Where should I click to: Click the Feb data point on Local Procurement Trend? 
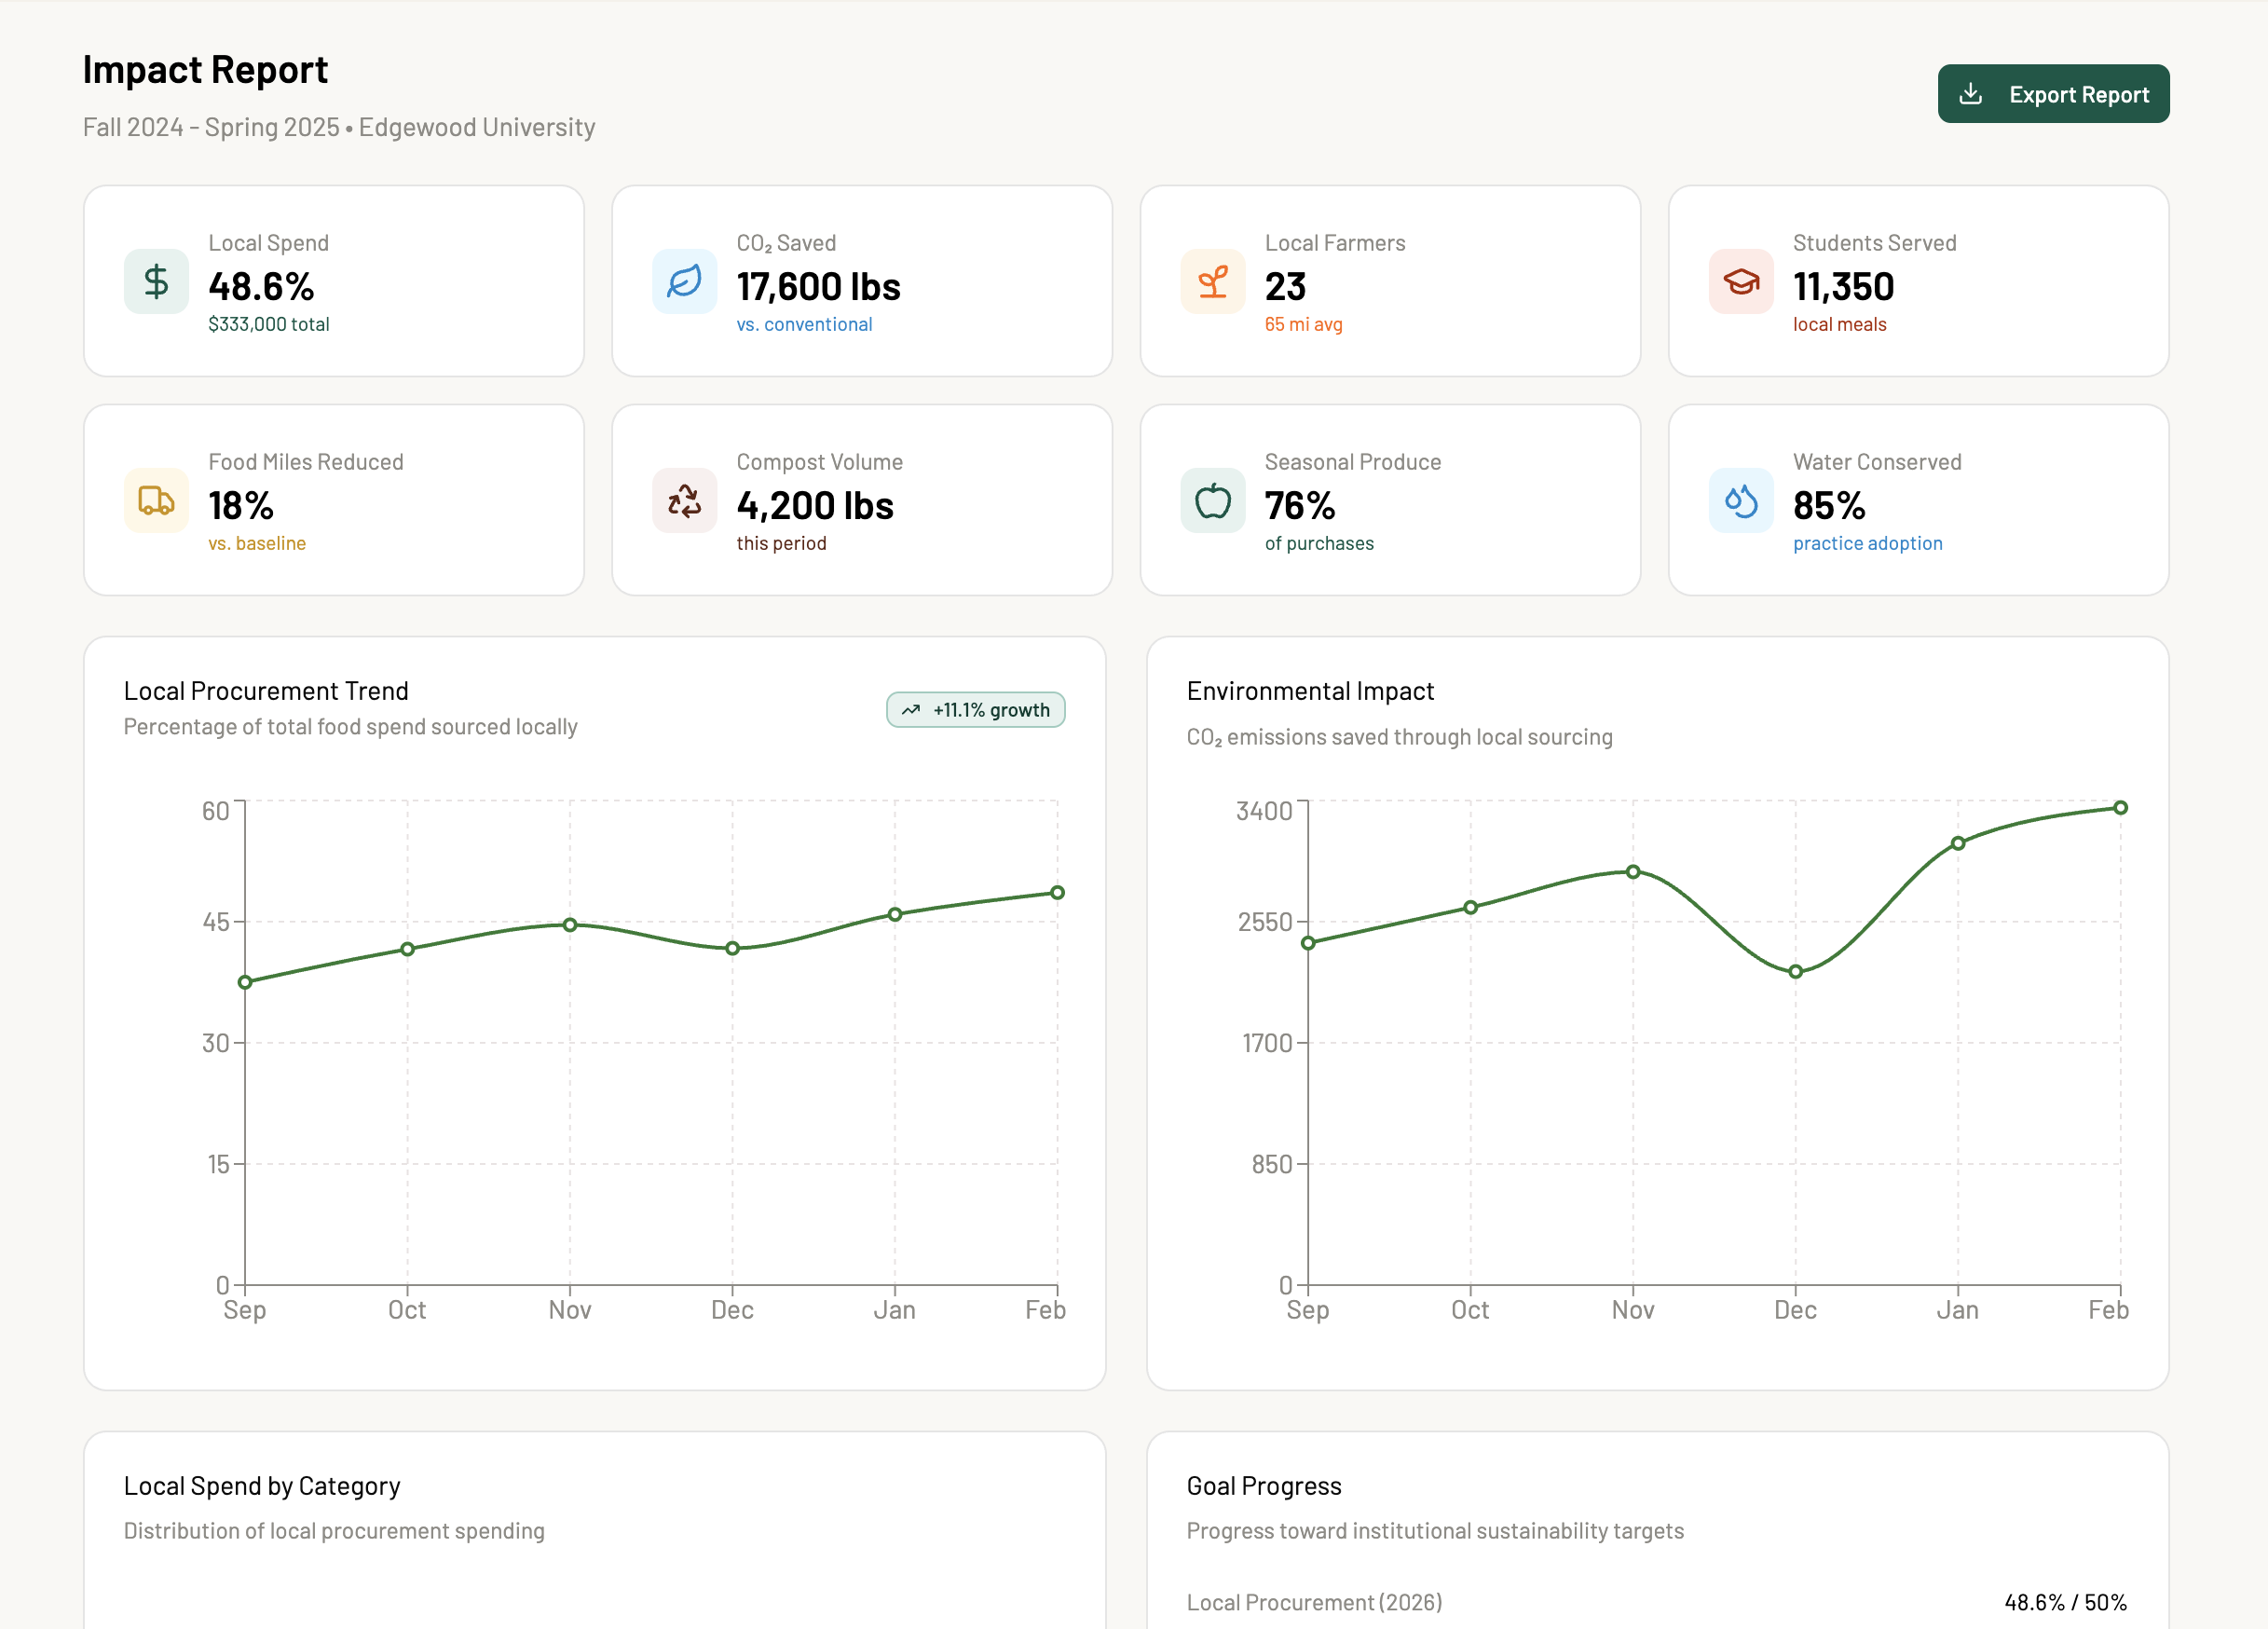click(x=1057, y=892)
